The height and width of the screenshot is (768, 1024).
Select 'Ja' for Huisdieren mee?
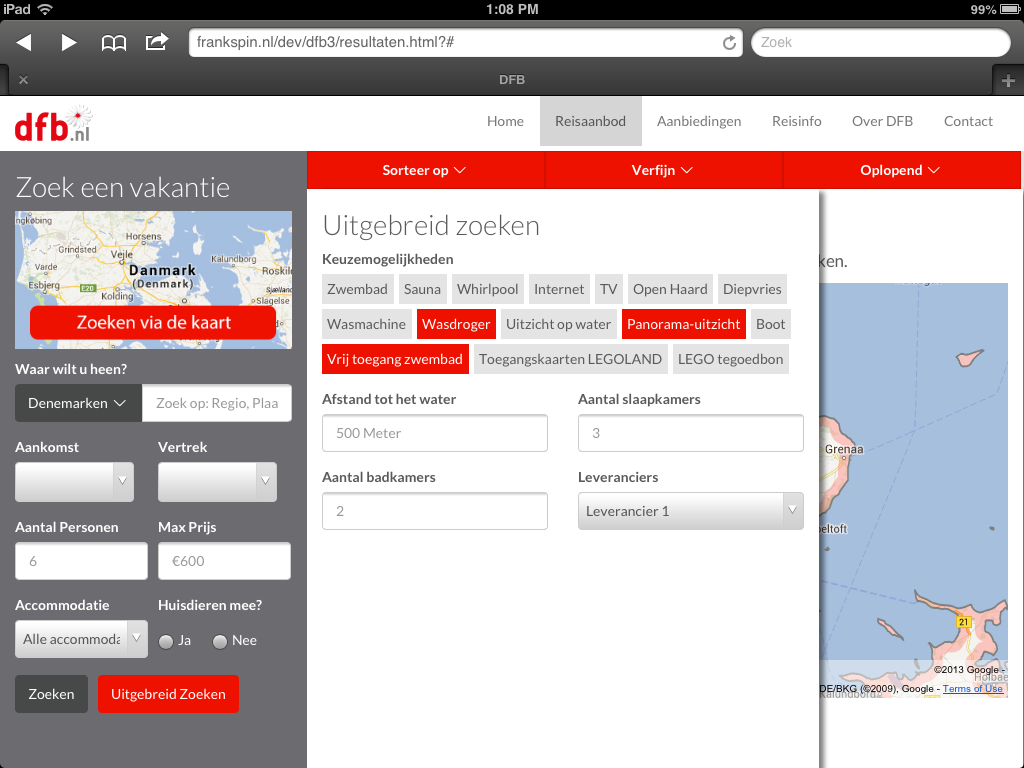coord(165,641)
